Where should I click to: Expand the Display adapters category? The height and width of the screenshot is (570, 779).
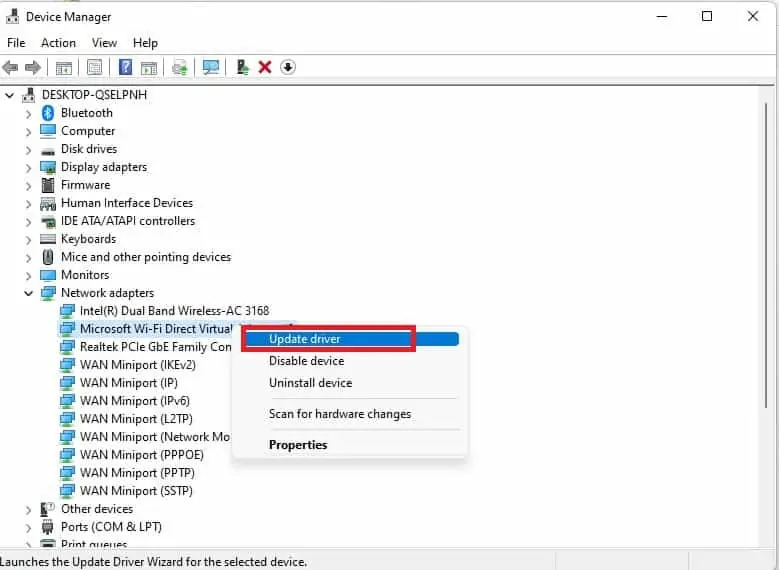28,168
